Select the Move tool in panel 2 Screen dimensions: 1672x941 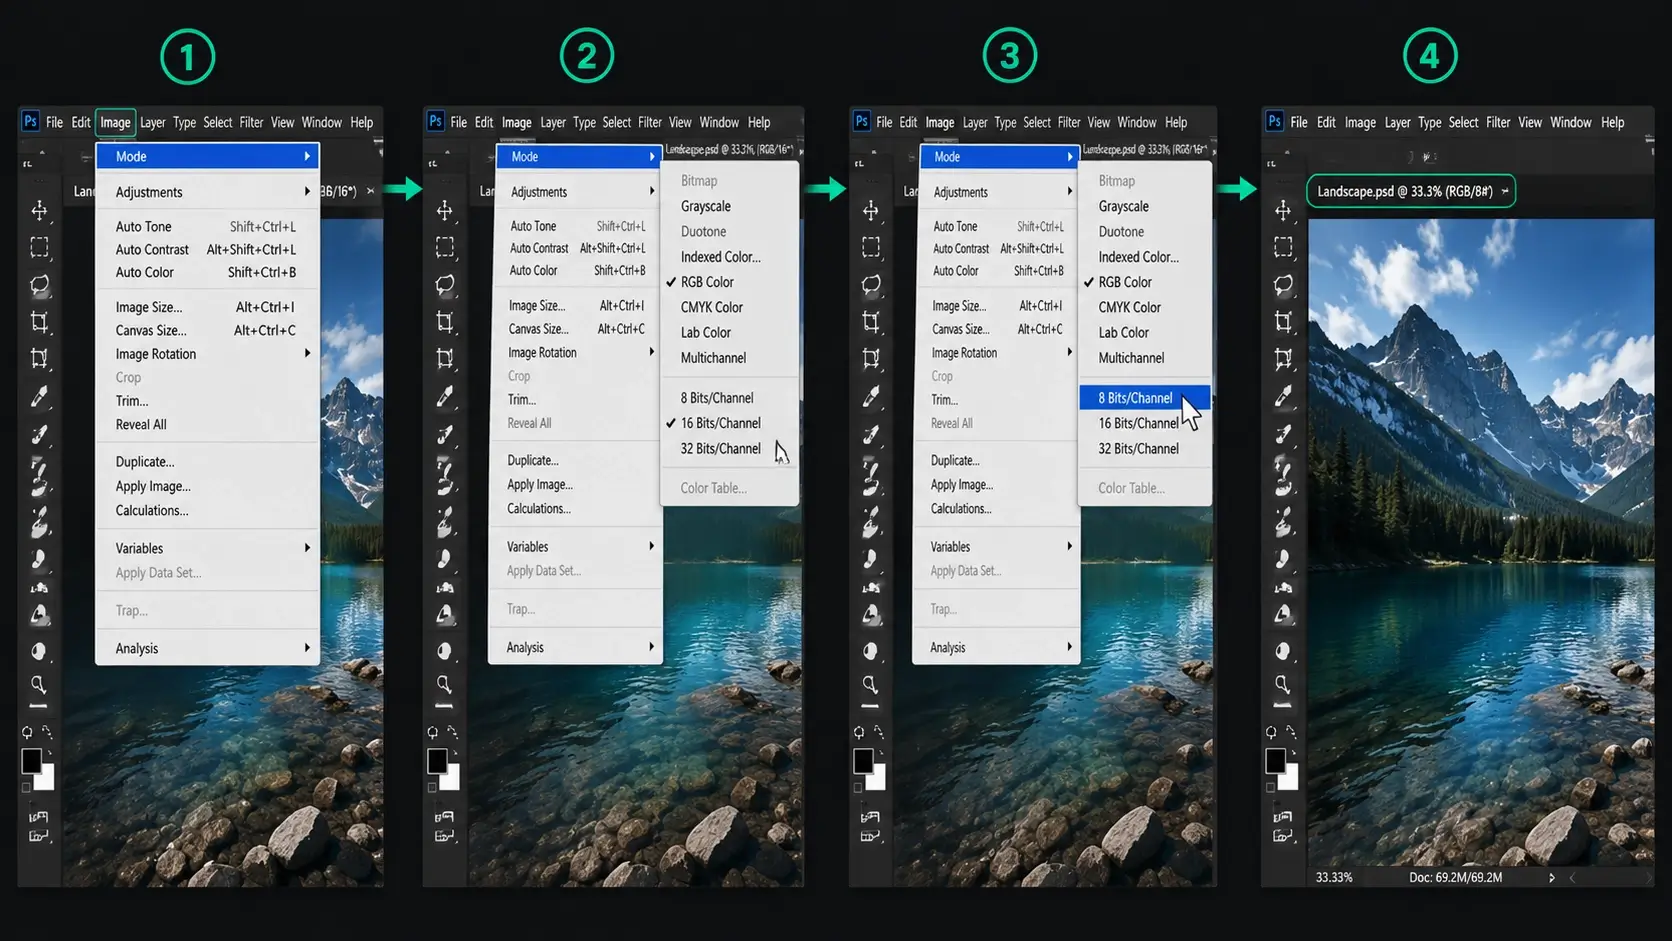tap(444, 210)
